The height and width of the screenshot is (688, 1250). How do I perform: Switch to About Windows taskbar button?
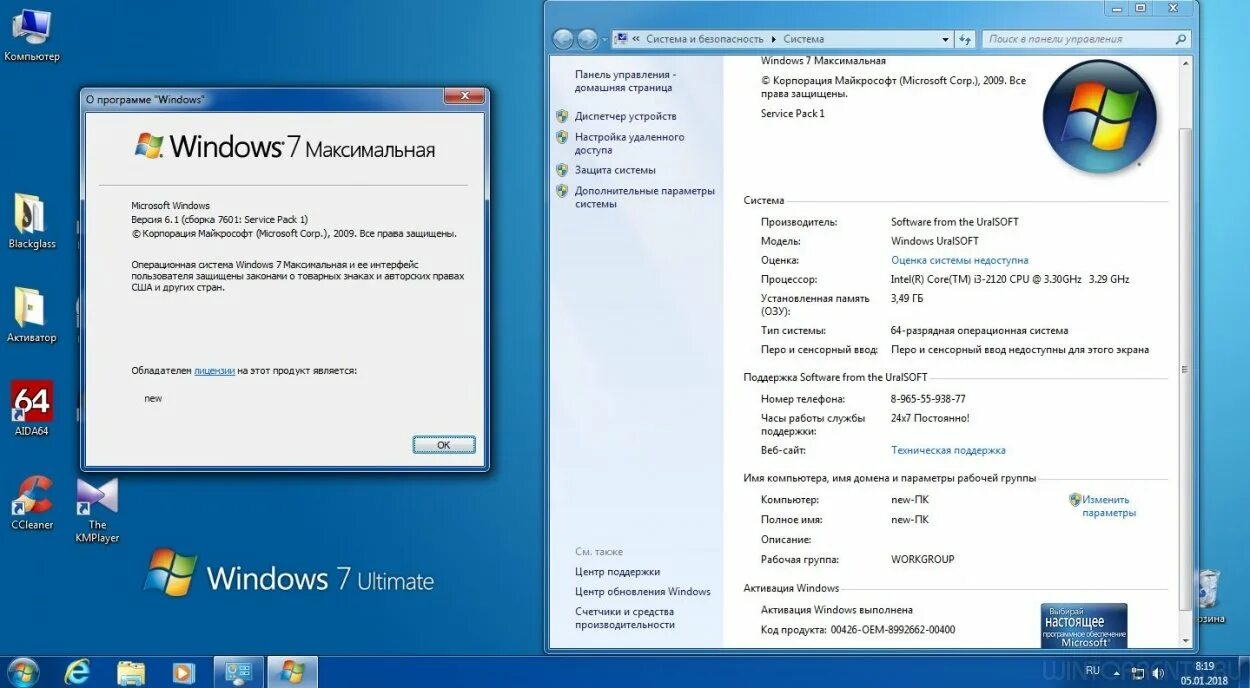pos(292,672)
